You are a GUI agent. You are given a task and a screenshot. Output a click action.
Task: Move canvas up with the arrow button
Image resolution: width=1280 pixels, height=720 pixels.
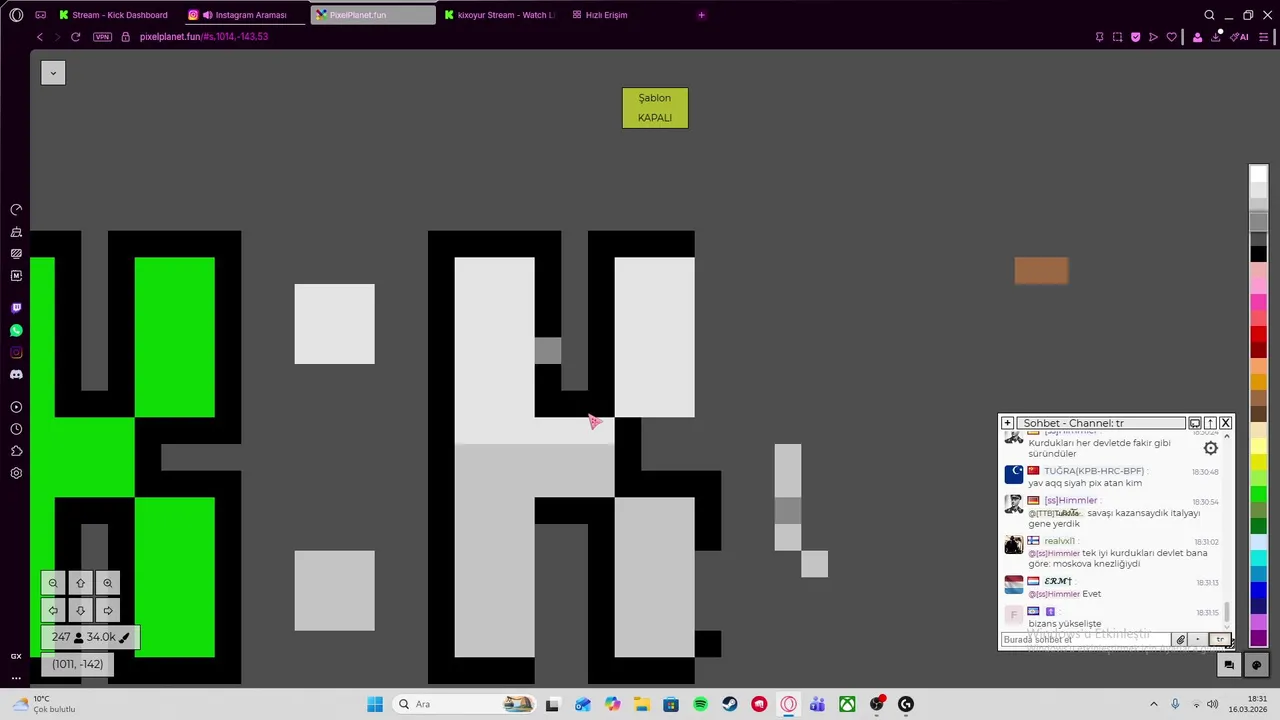coord(81,583)
